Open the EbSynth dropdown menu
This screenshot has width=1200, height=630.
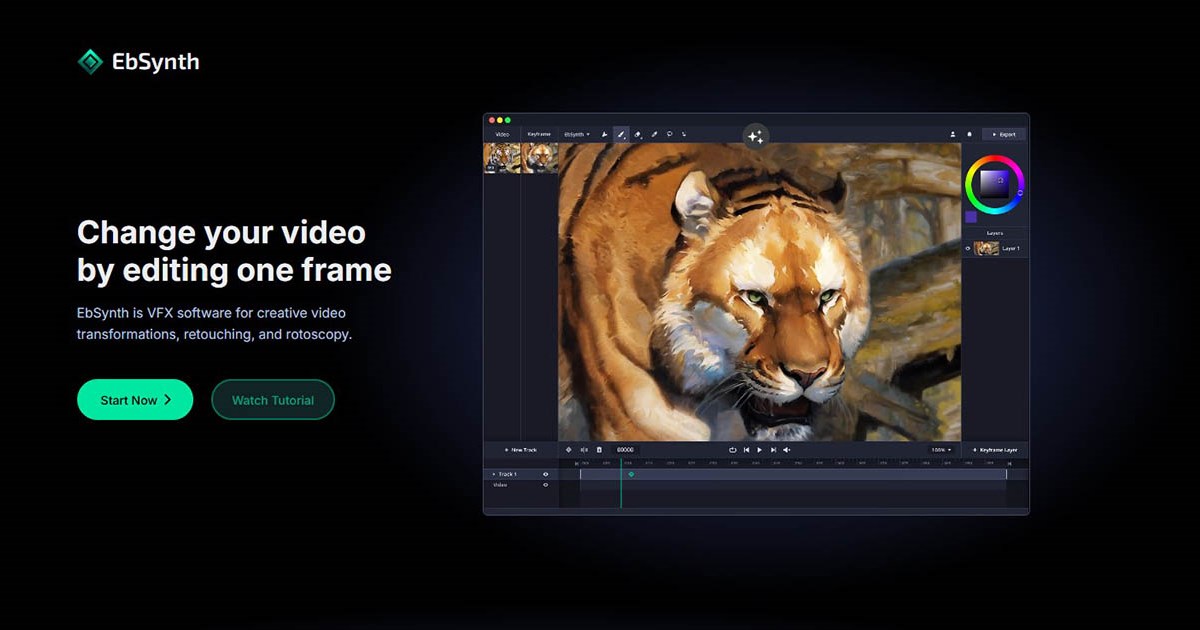[x=576, y=134]
